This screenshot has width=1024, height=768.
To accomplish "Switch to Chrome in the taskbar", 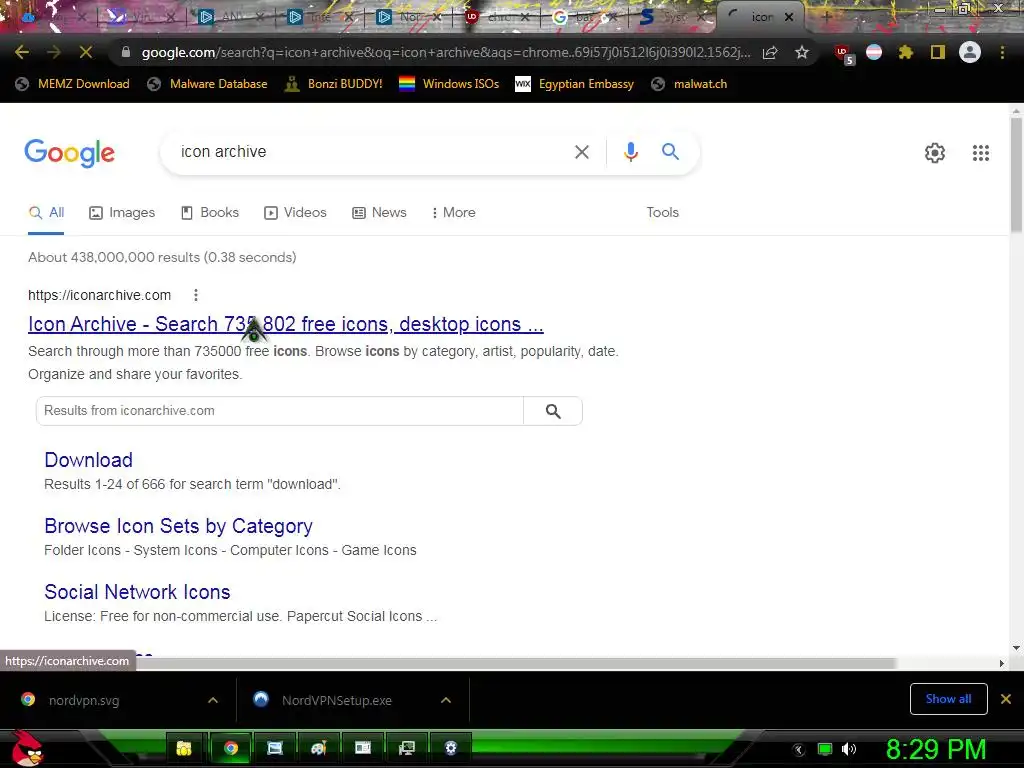I will [x=231, y=748].
